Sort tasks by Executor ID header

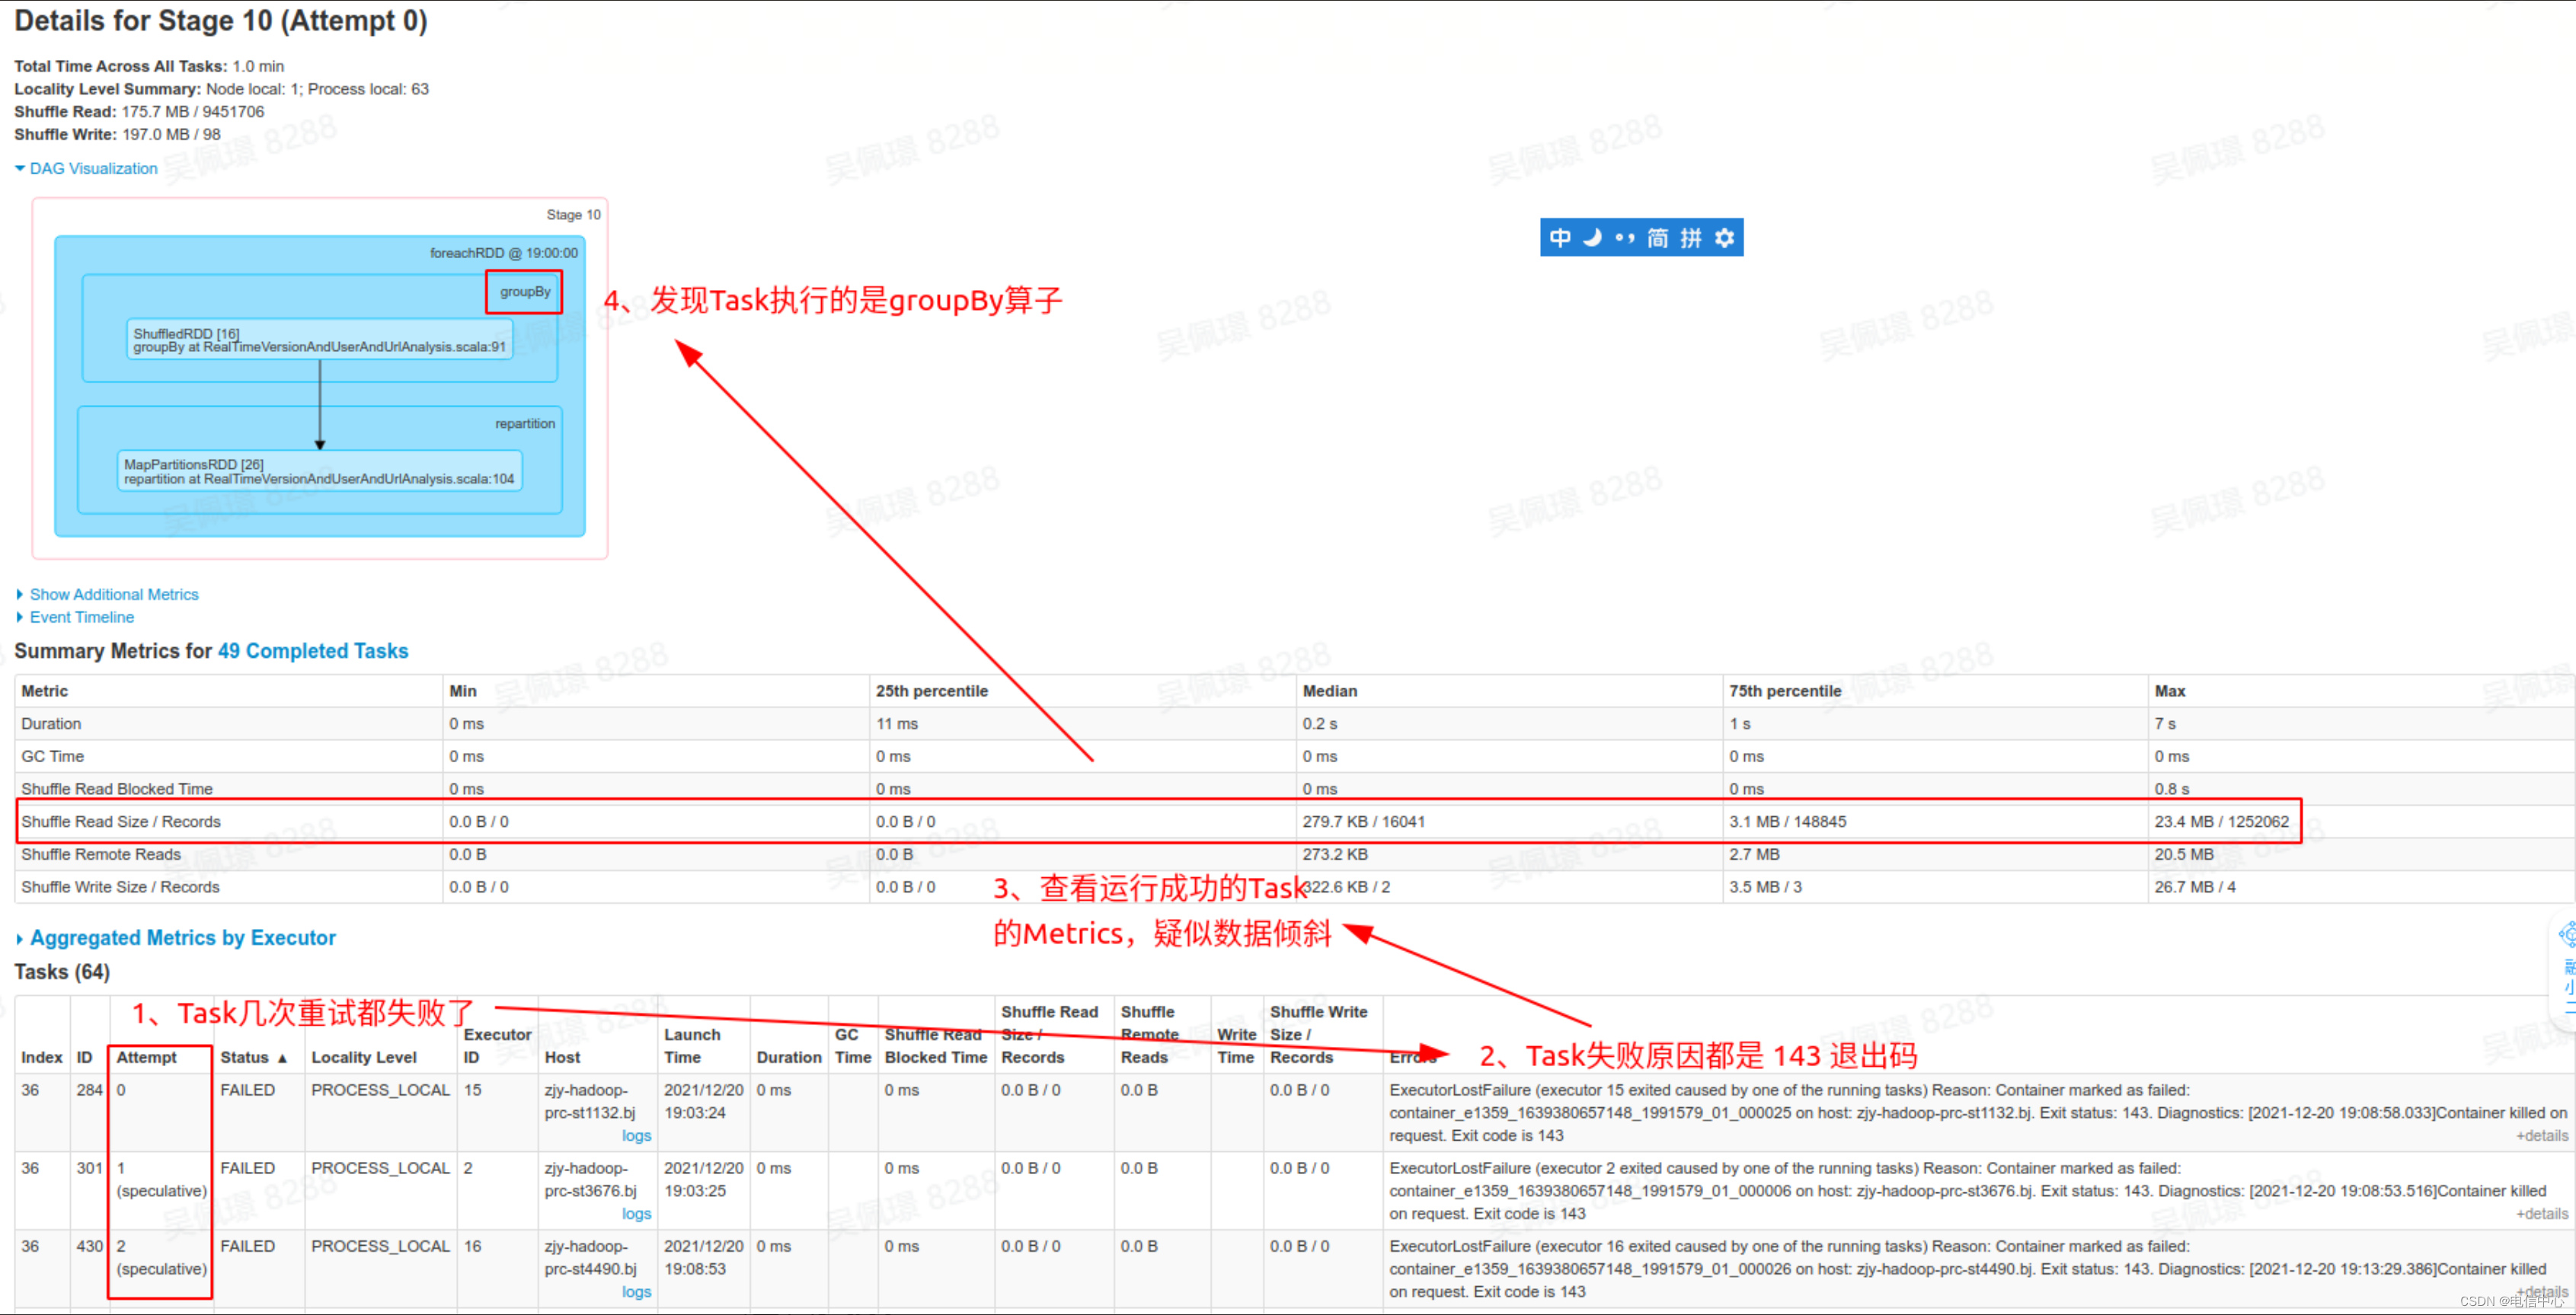tap(497, 1046)
